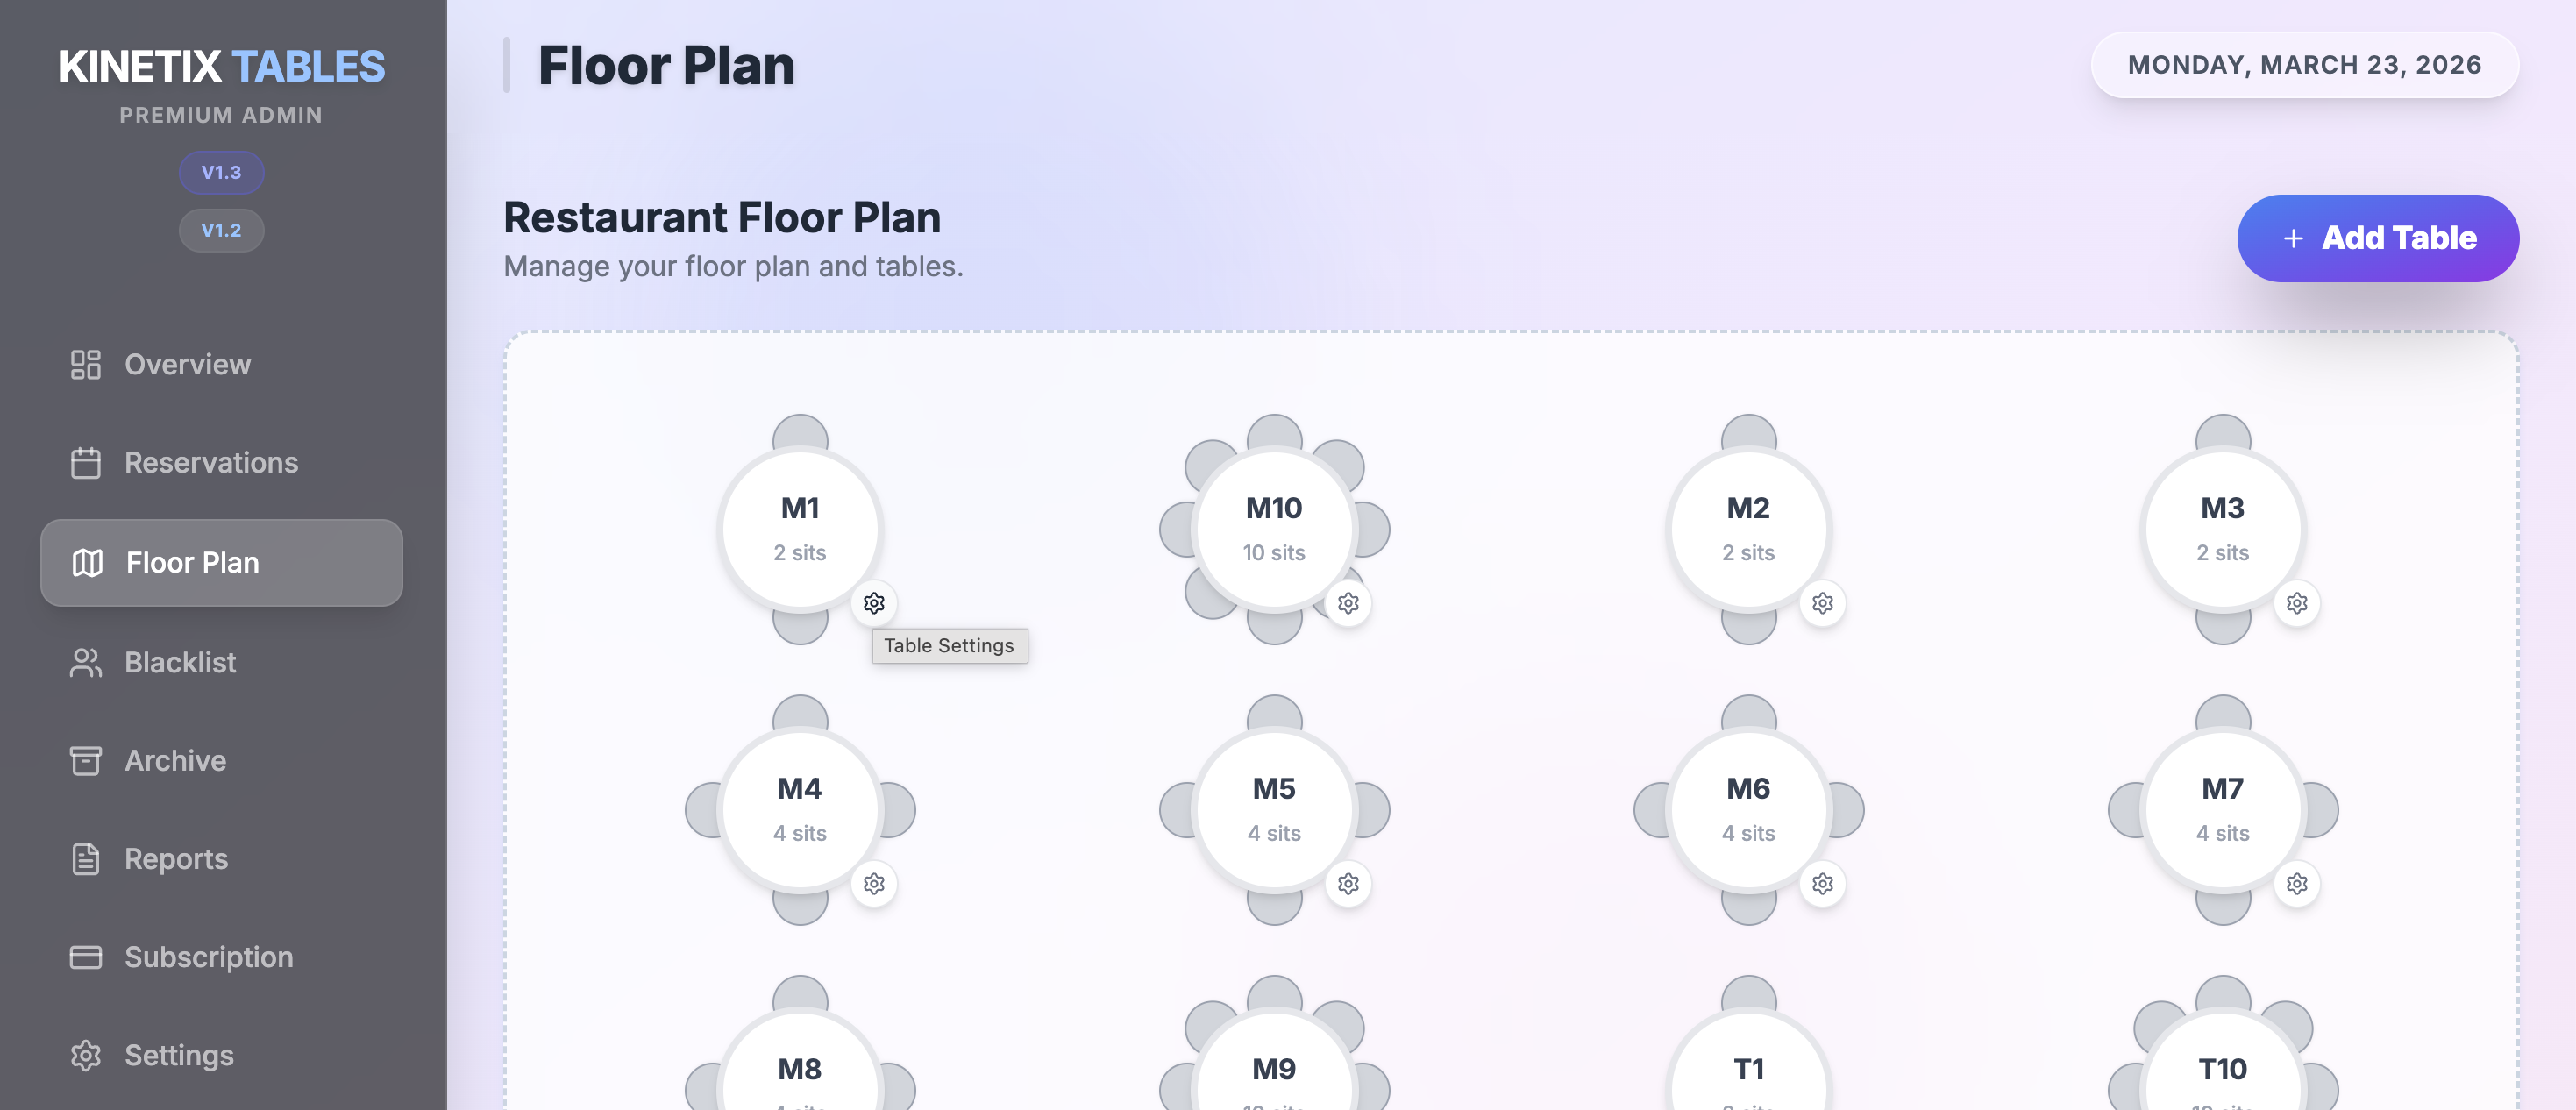Go to Reservations in the sidebar

tap(210, 463)
